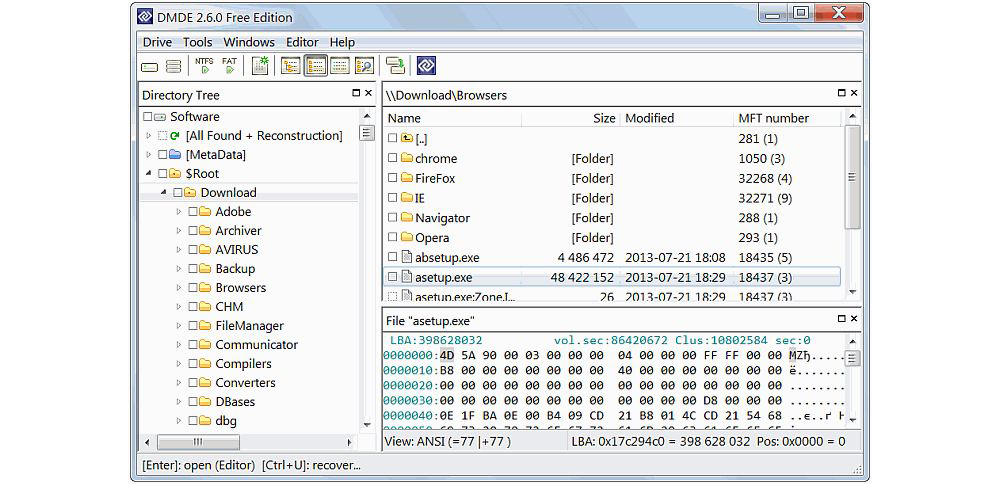Viewport: 1000px width, 484px height.
Task: Check the box next to asetup.exe
Action: (x=393, y=277)
